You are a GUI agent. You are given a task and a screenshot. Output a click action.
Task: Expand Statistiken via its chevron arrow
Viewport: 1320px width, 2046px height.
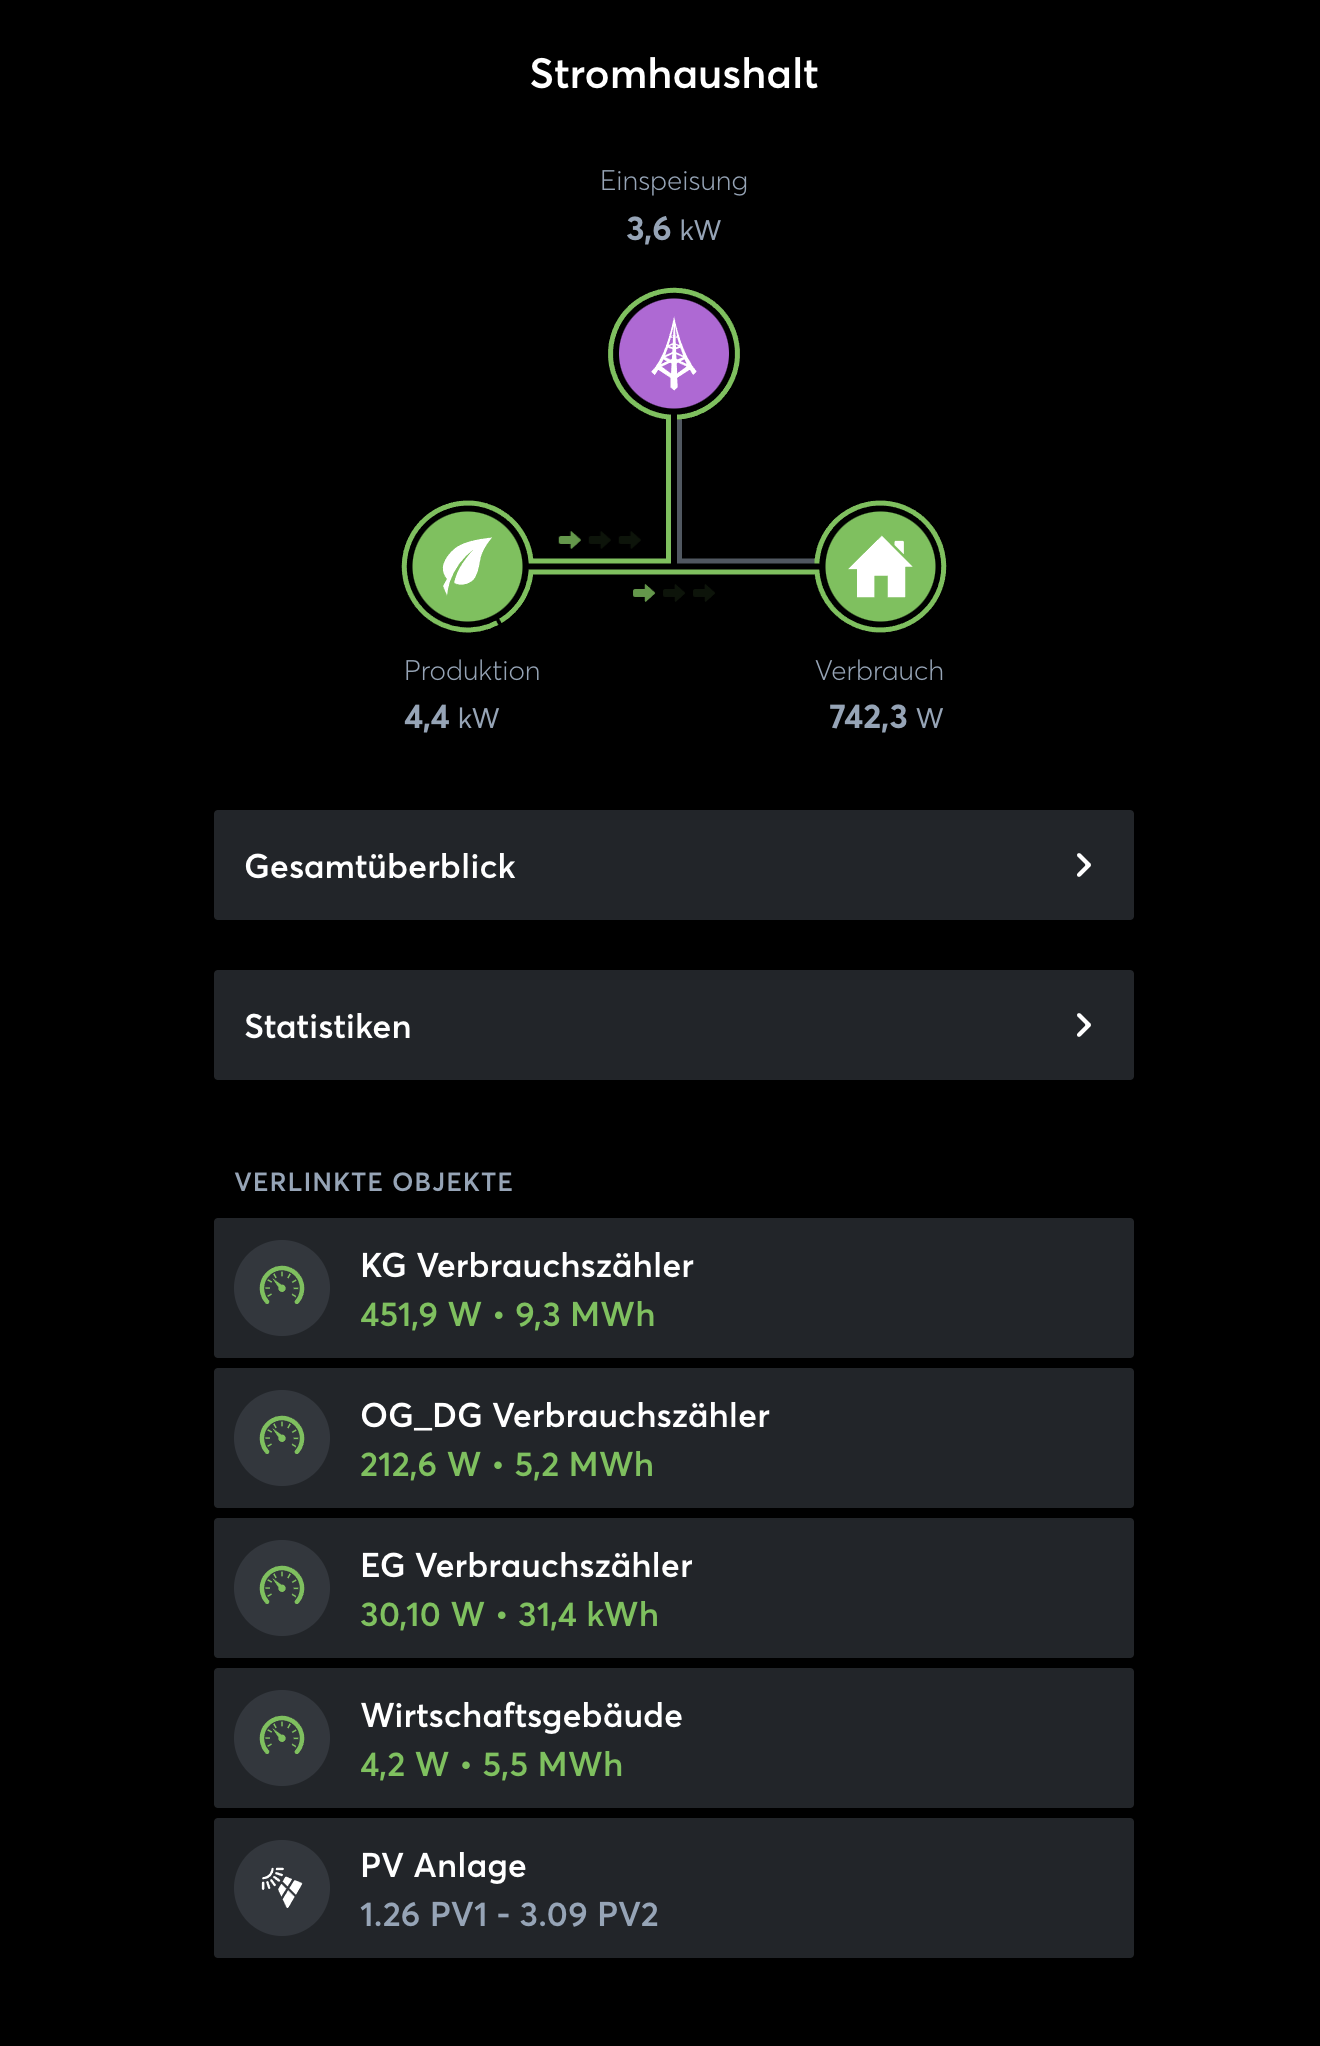[x=1083, y=1025]
